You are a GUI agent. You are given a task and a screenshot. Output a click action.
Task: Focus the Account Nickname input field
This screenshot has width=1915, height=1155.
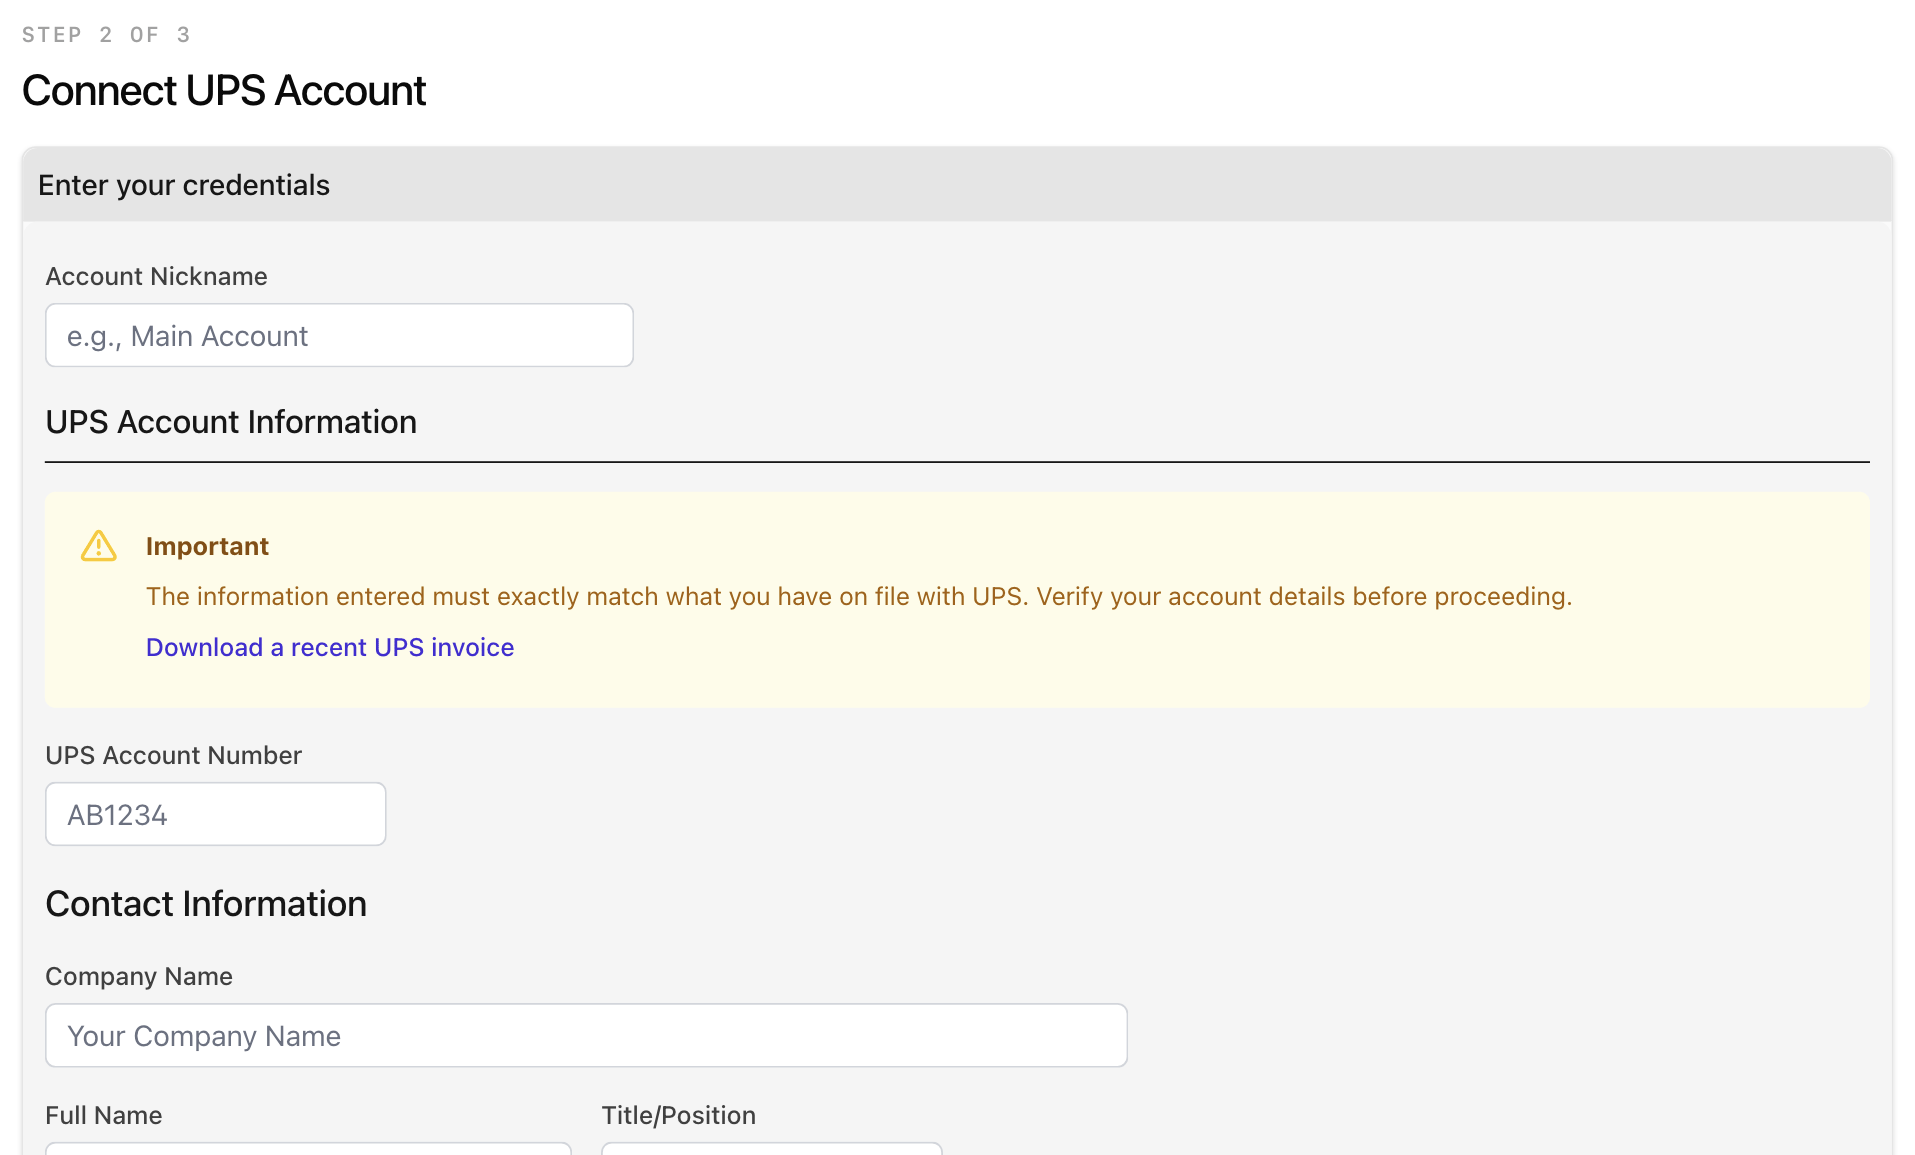(x=339, y=336)
